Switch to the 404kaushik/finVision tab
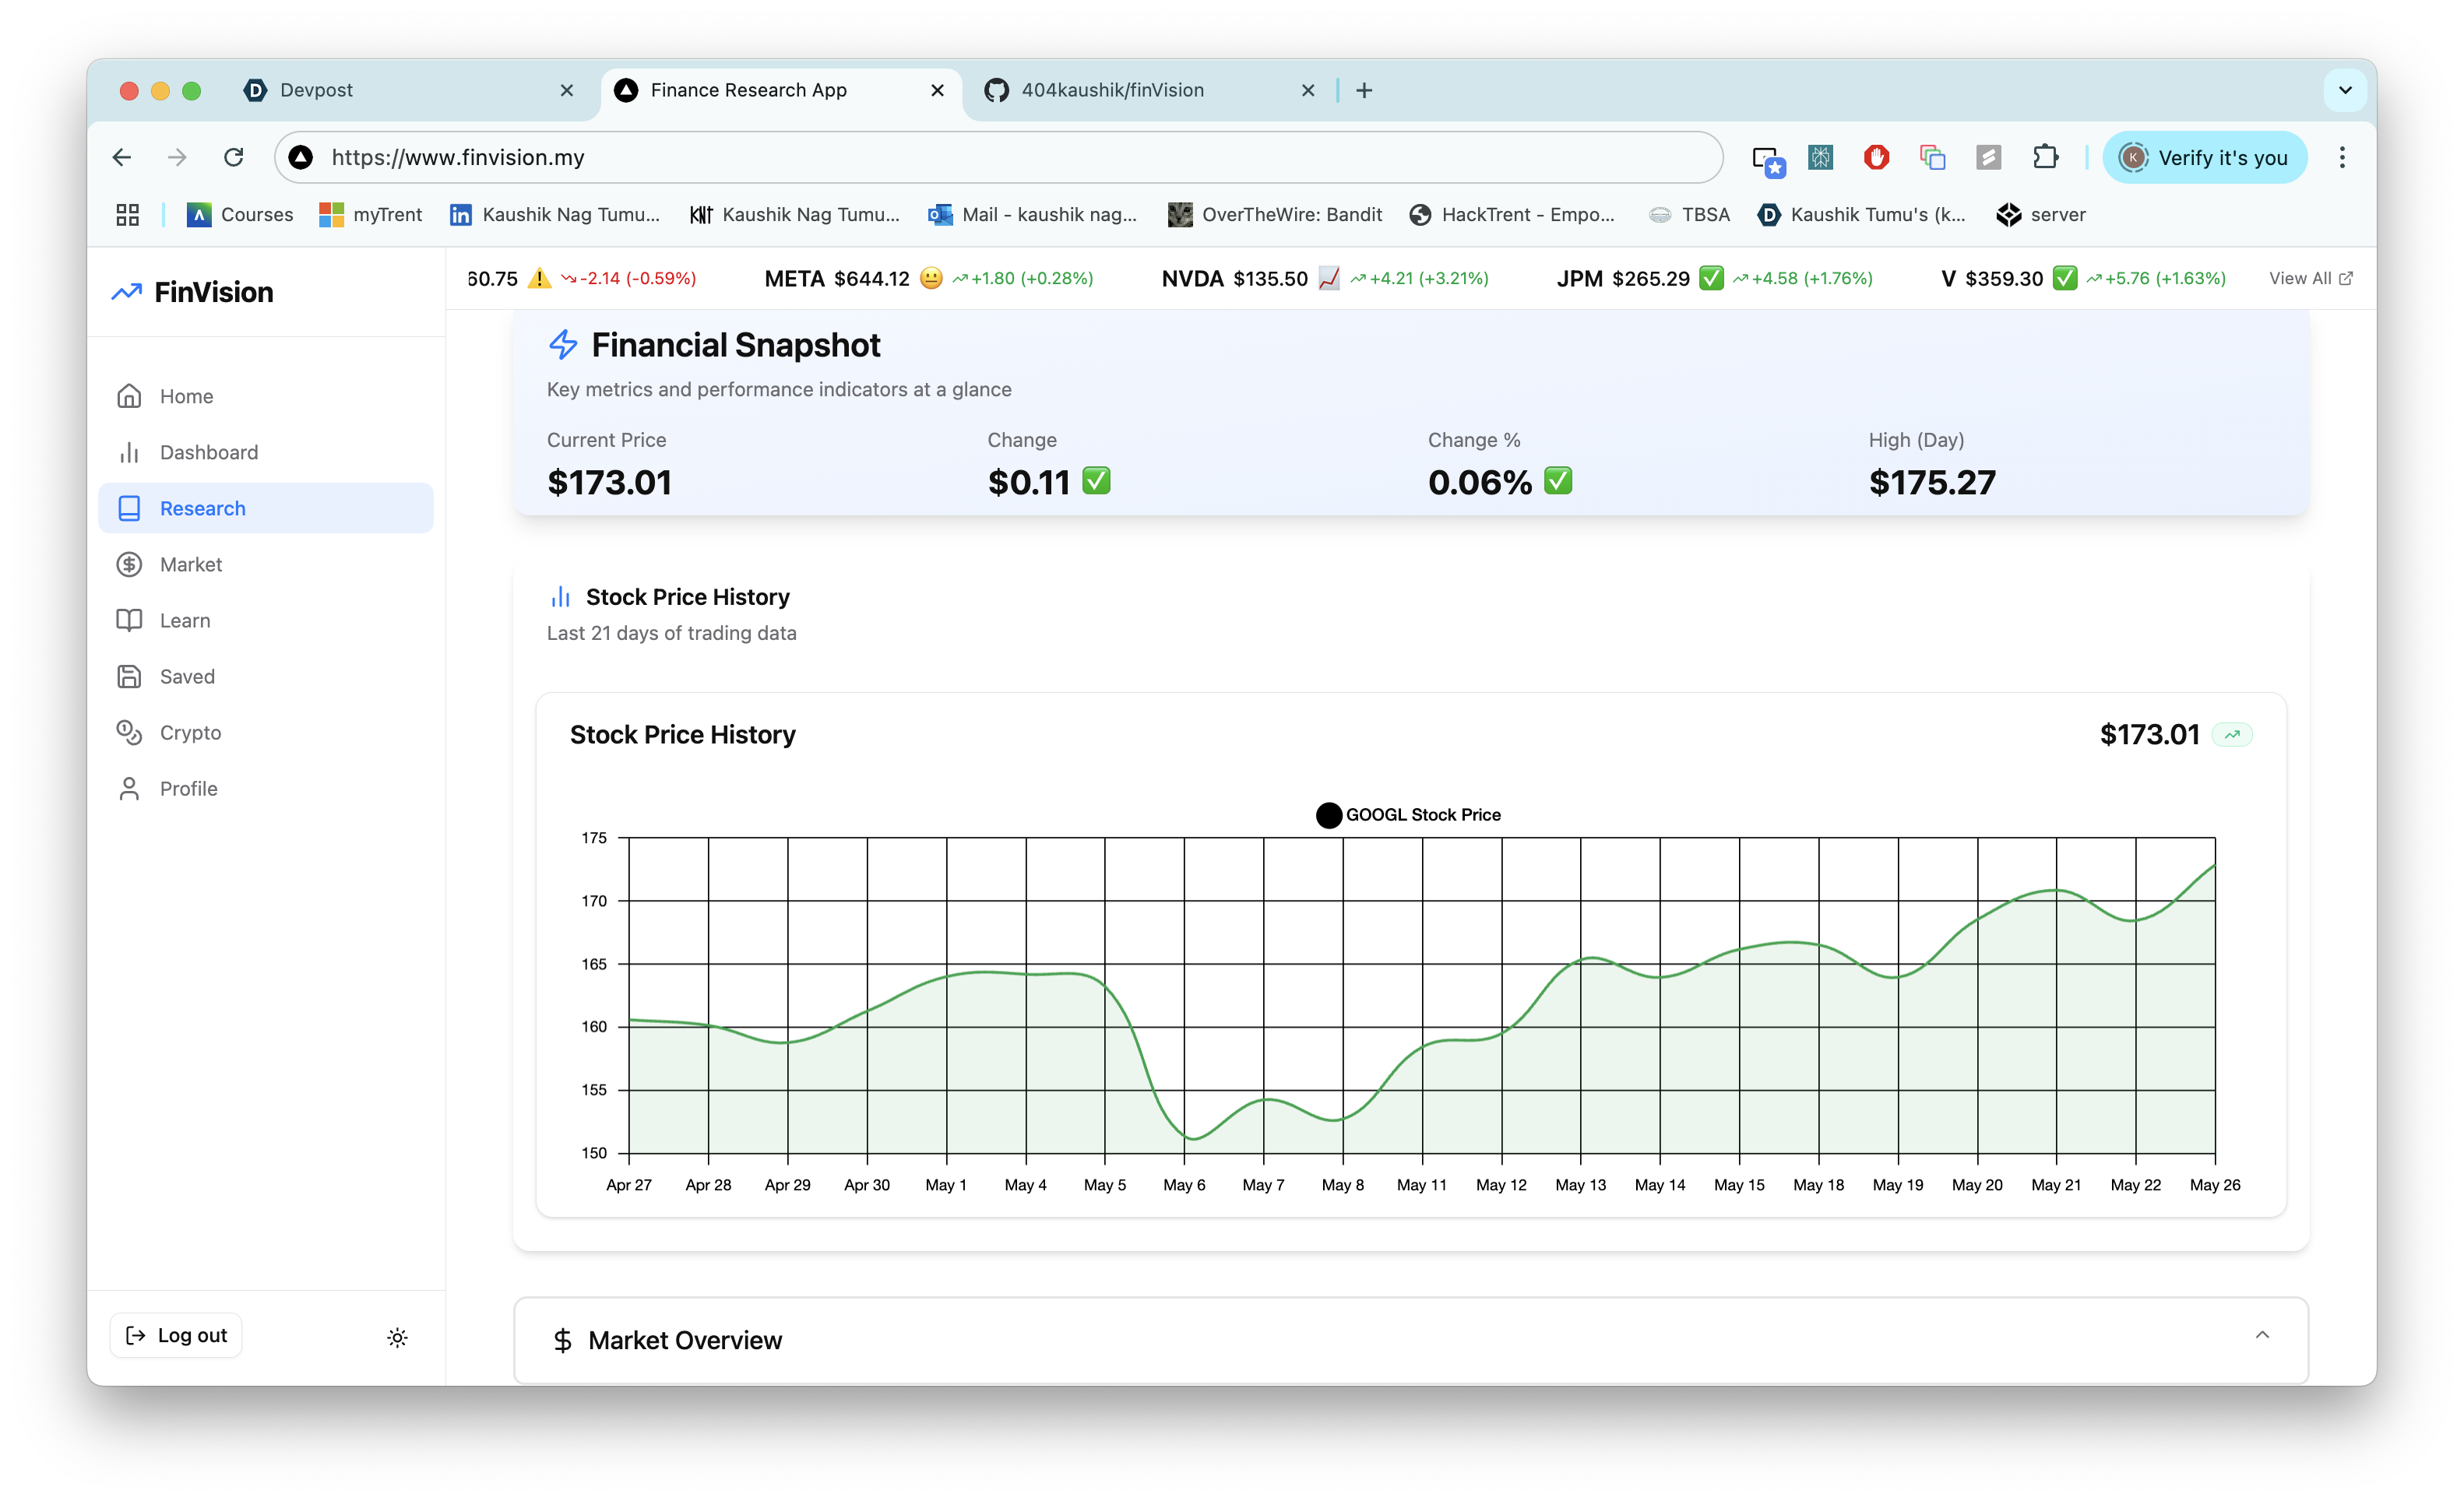 tap(1112, 90)
